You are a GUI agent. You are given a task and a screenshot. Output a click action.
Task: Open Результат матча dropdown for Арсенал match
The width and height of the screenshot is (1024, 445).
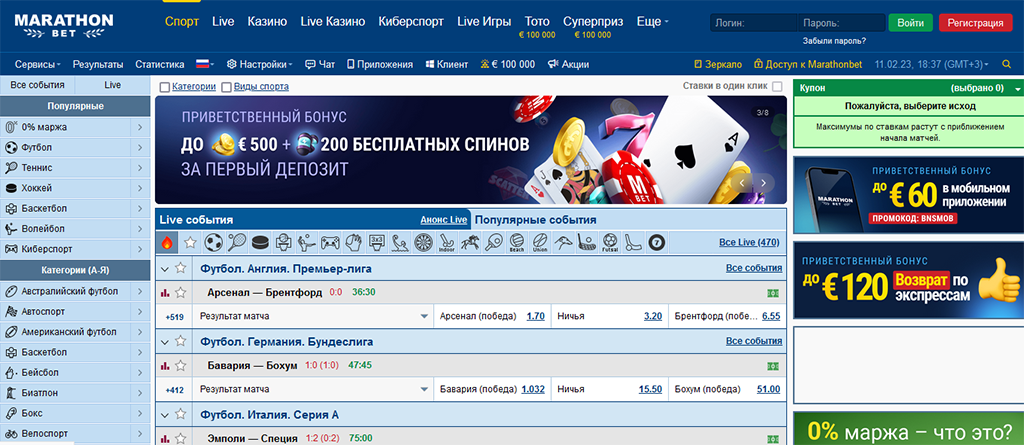pos(313,316)
